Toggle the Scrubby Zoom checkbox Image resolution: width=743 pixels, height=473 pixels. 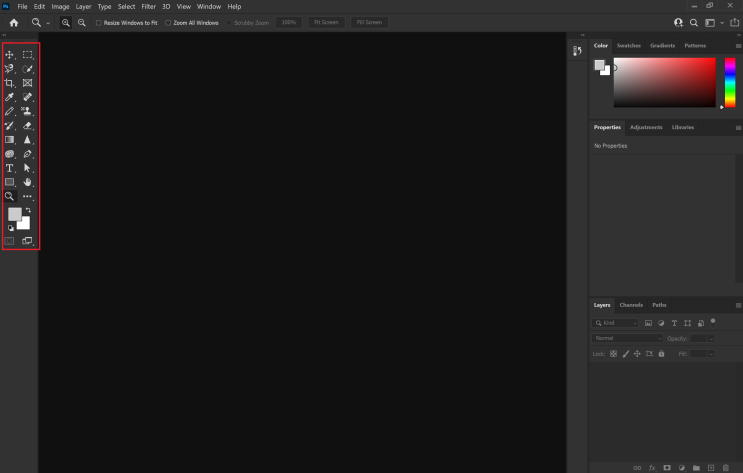coord(229,23)
